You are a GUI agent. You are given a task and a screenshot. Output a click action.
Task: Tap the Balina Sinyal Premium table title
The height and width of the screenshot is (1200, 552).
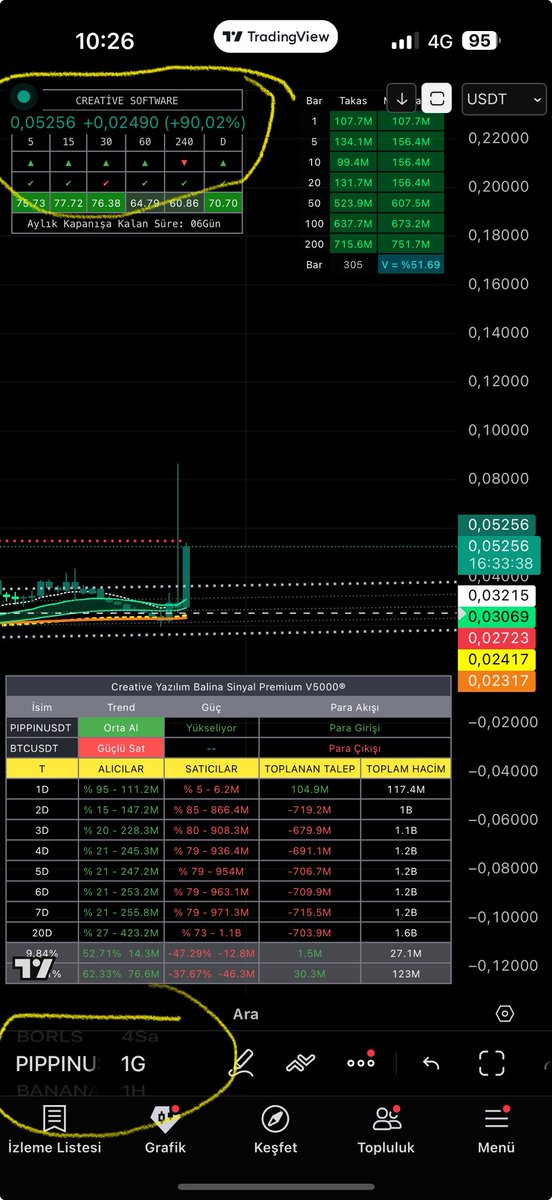coord(228,687)
